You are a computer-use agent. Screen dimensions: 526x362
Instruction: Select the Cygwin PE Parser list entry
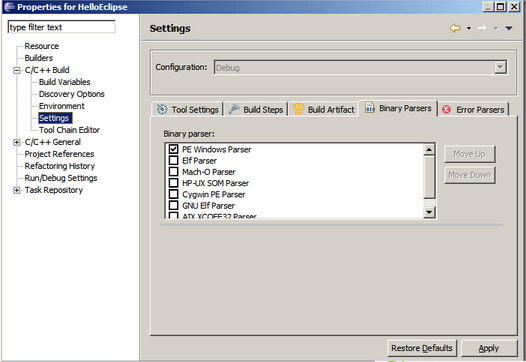[213, 194]
